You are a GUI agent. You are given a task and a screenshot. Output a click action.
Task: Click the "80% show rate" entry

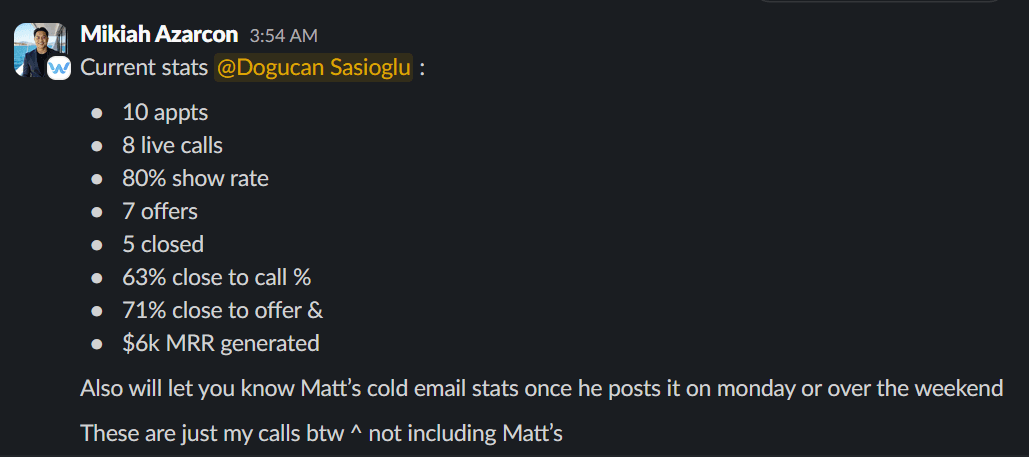(x=195, y=179)
